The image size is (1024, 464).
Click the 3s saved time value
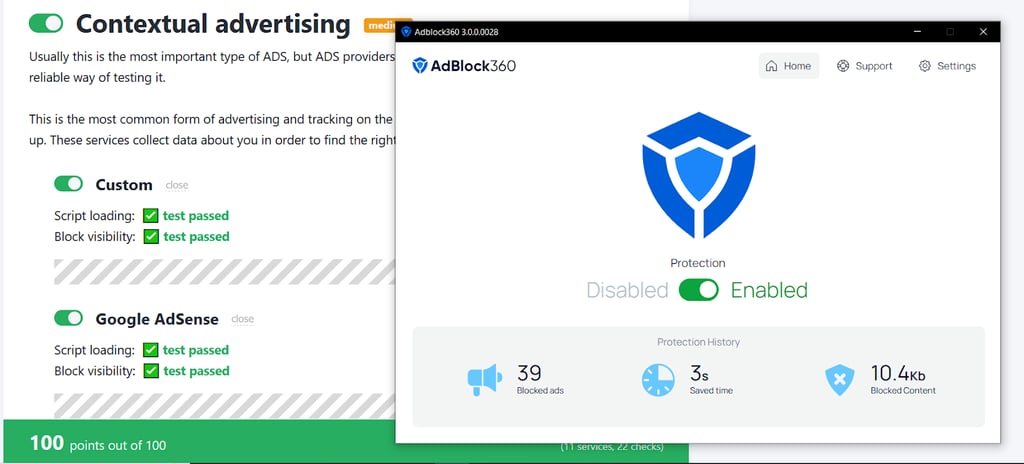click(699, 373)
